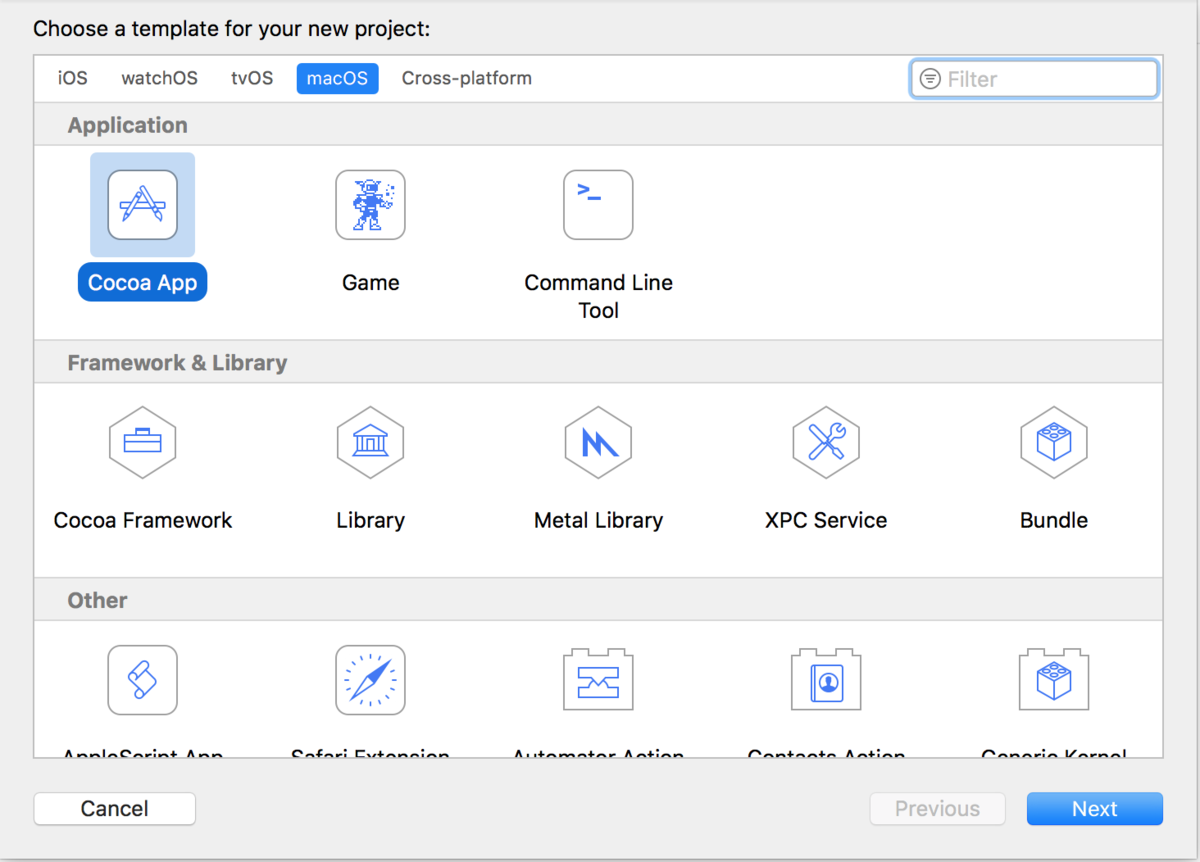Screen dimensions: 1200x862
Task: Switch to the watchOS tab
Action: coord(160,78)
